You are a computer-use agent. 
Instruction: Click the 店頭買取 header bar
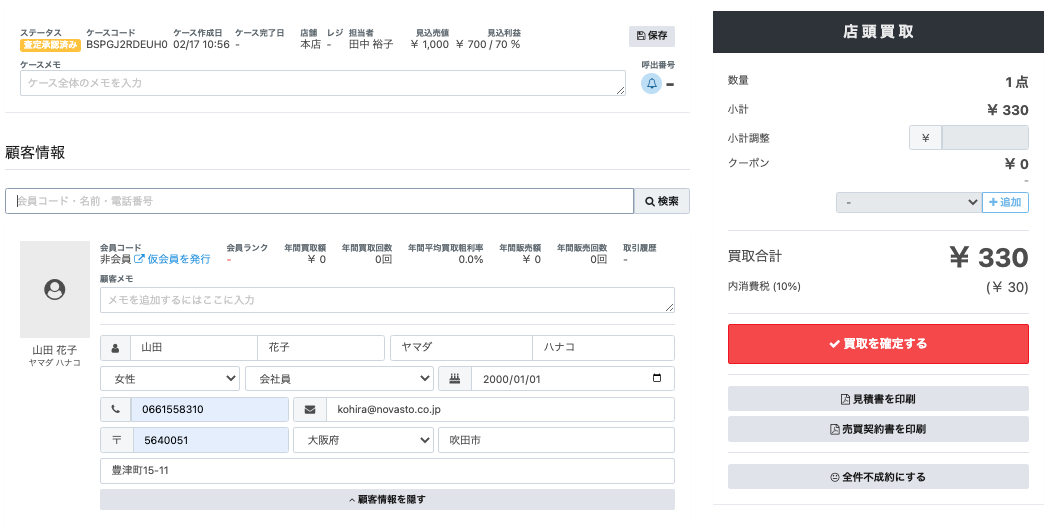(878, 32)
